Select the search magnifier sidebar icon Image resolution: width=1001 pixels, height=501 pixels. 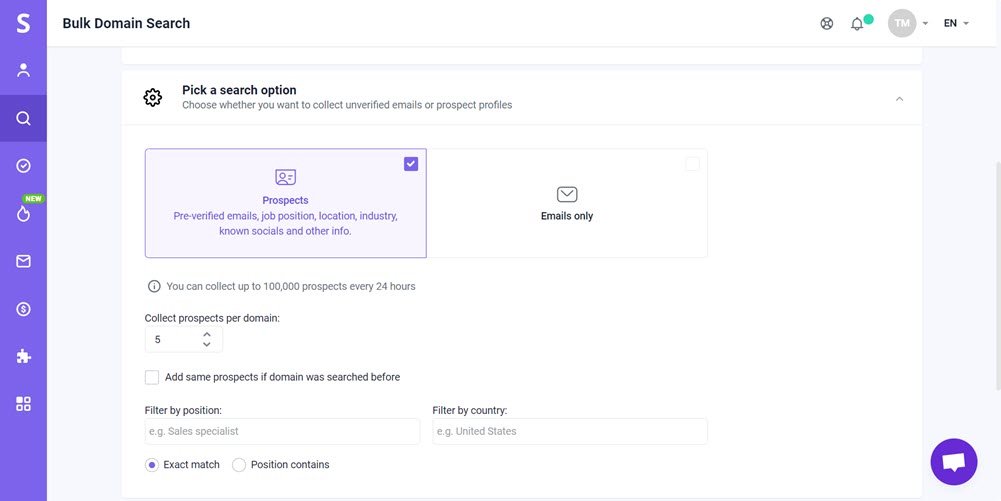[23, 118]
